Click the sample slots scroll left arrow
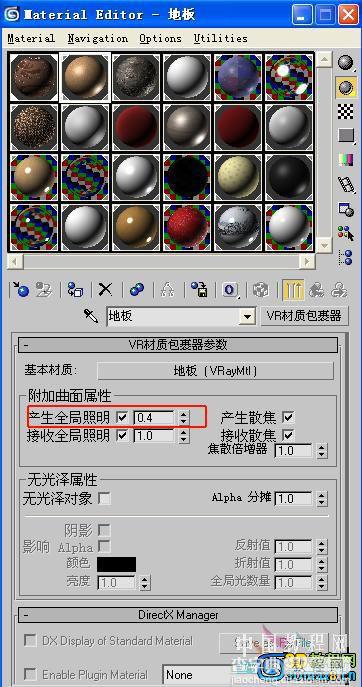Viewport: 362px width, 687px height. tap(16, 262)
